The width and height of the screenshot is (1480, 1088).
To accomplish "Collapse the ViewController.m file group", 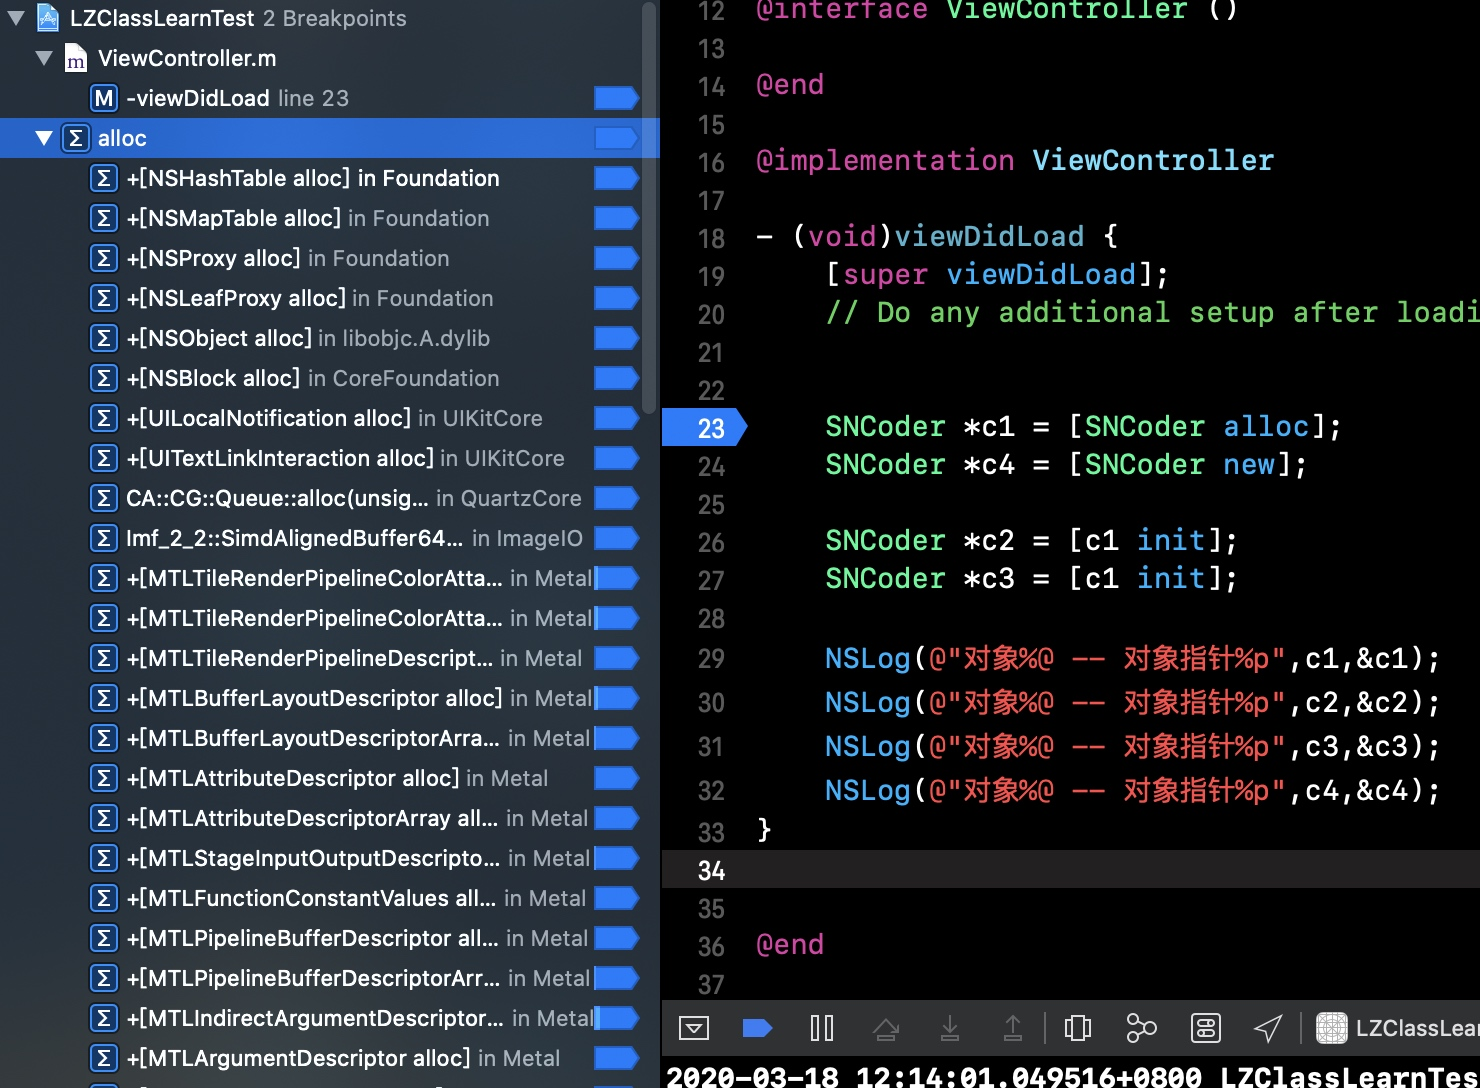I will click(x=44, y=58).
